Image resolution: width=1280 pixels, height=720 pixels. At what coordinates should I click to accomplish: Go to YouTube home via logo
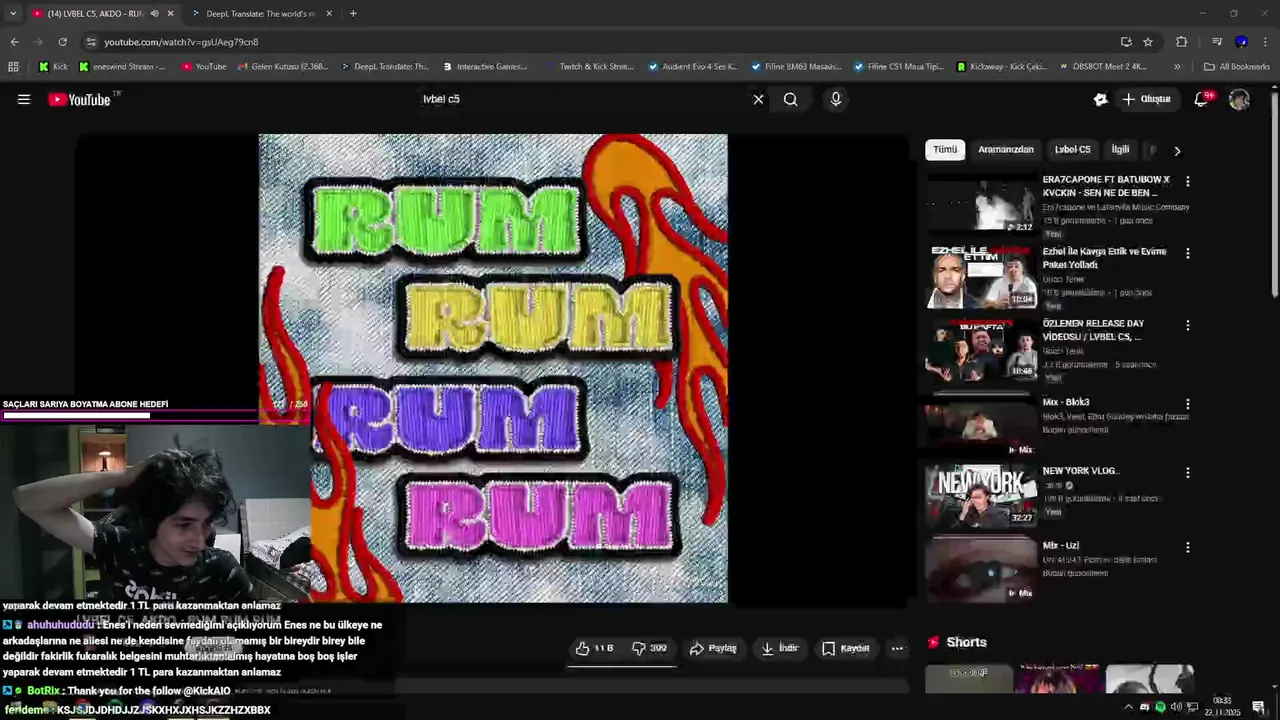coord(80,99)
